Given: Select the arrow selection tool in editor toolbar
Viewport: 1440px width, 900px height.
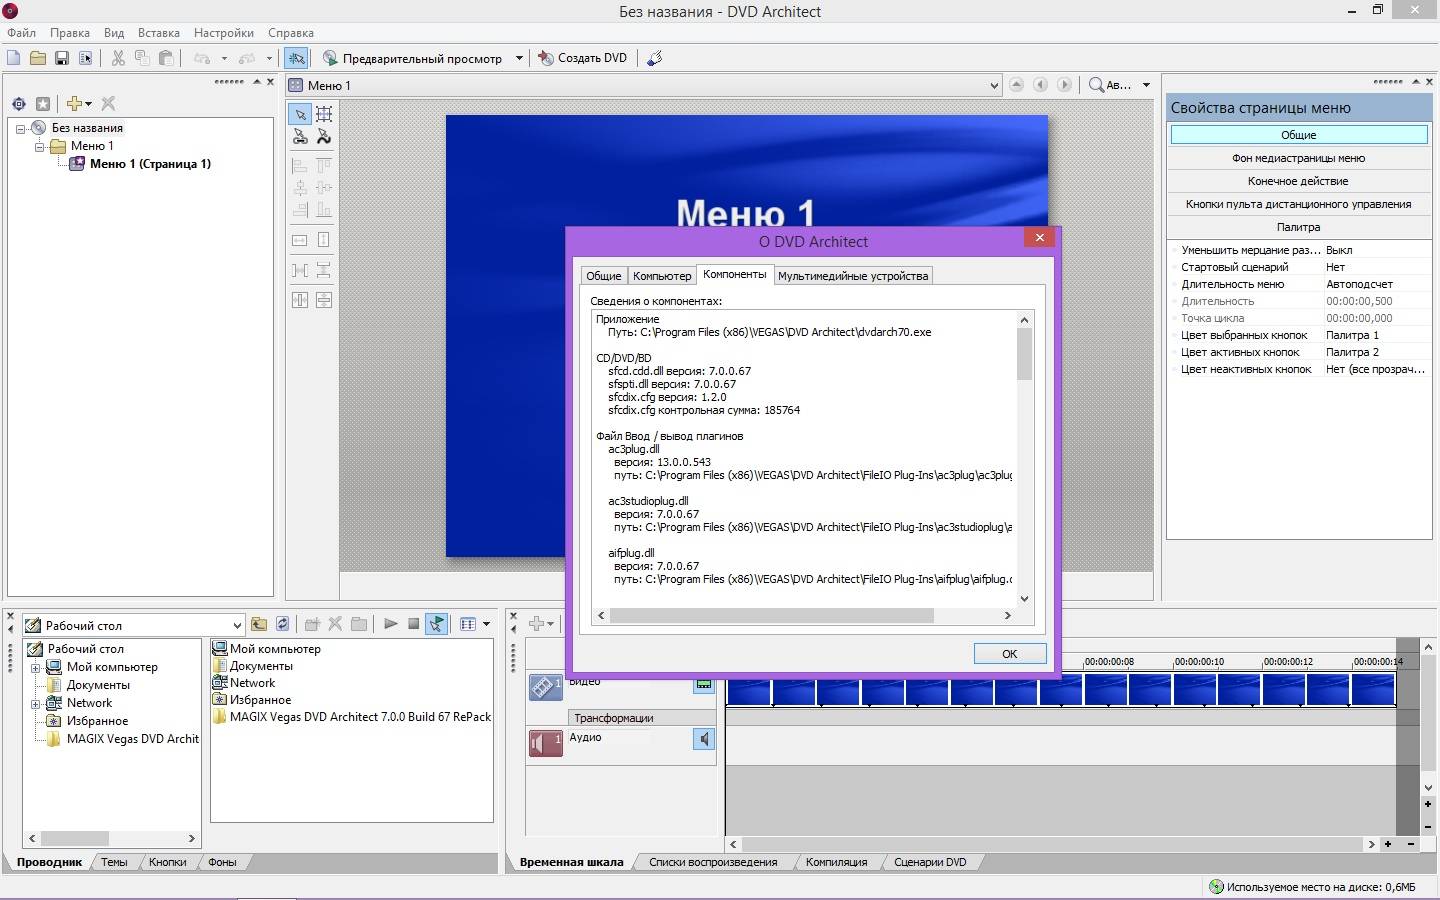Looking at the screenshot, I should point(300,114).
